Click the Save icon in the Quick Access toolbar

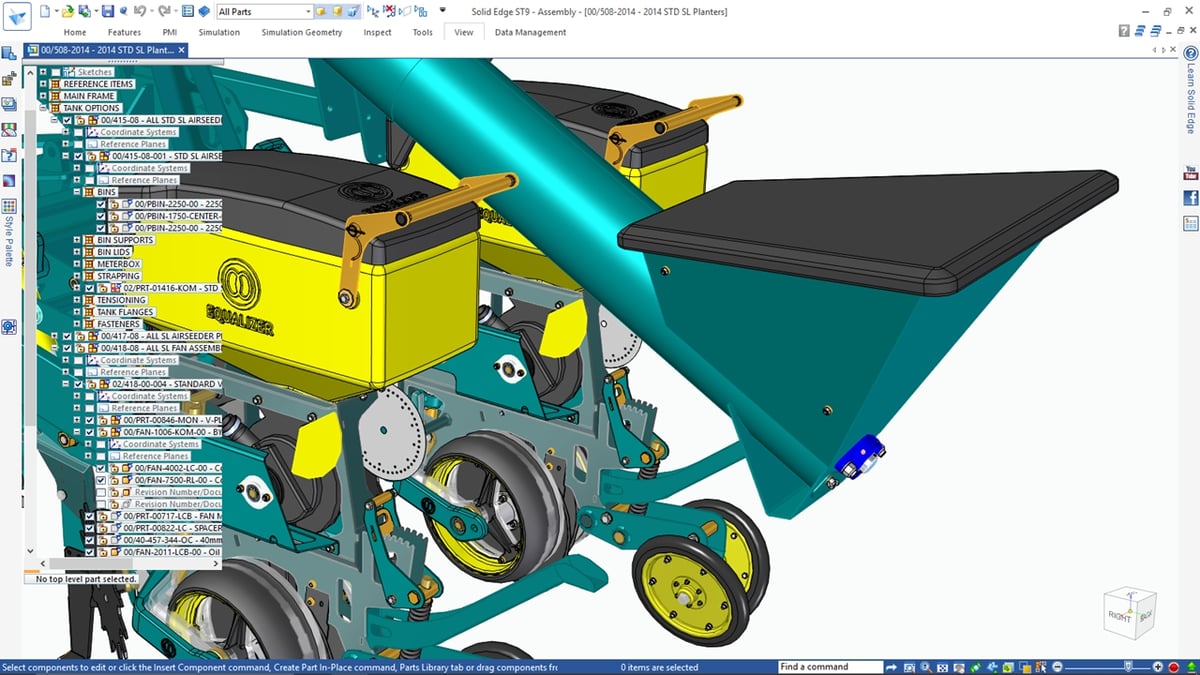coord(108,11)
